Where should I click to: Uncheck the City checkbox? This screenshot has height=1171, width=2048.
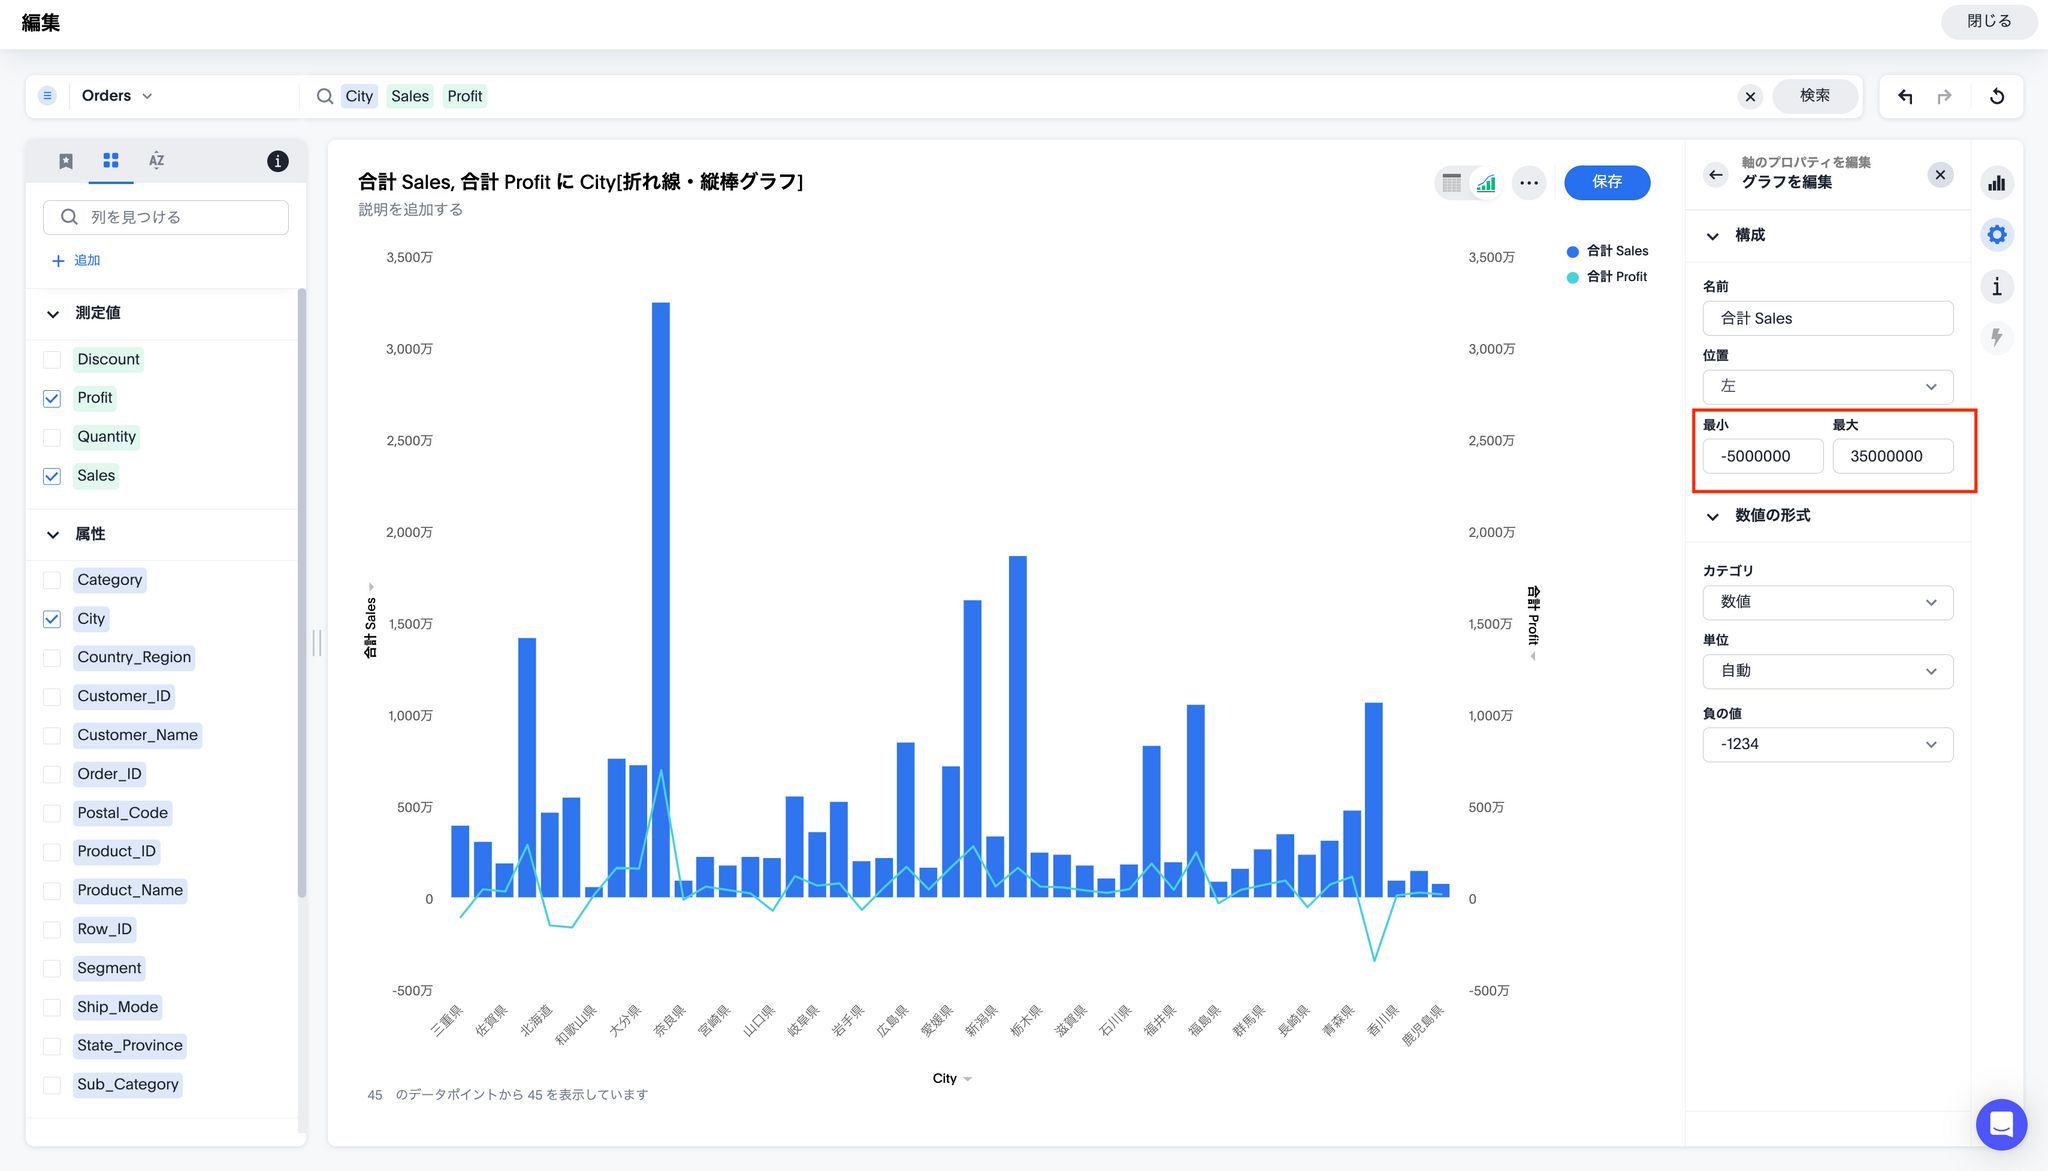point(52,620)
